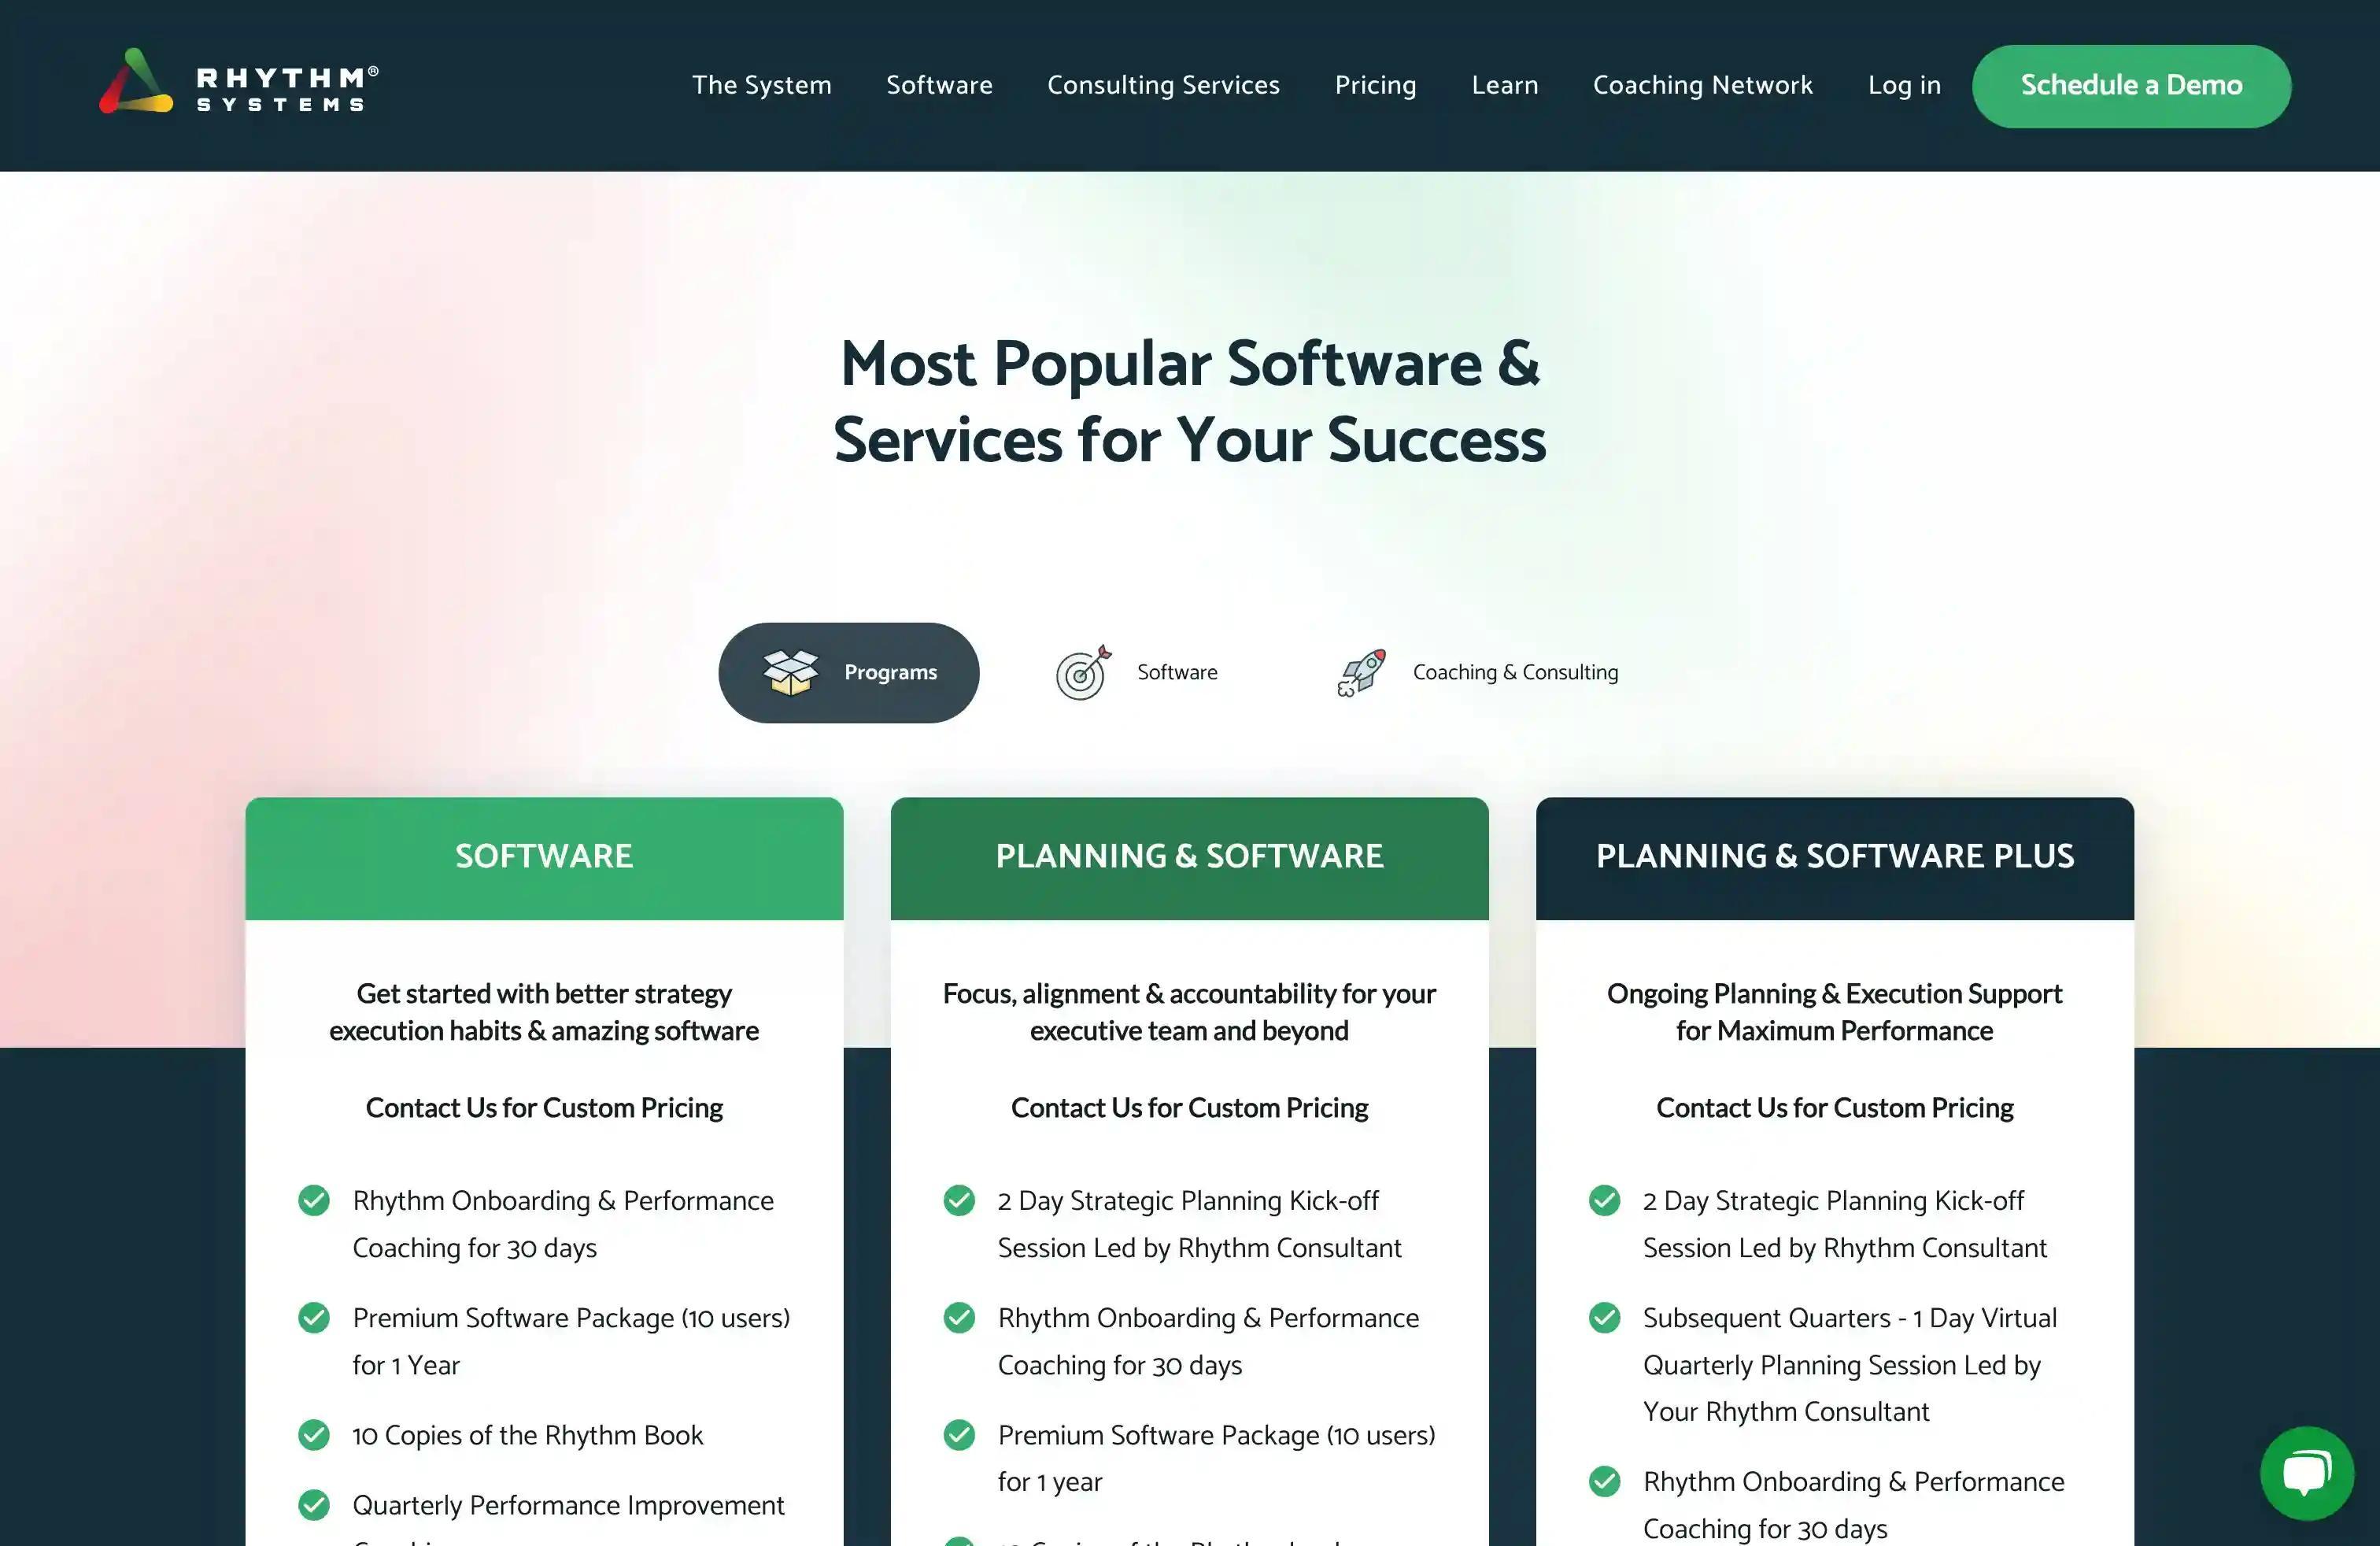
Task: Click the checkmark next to Premium Software Package
Action: [314, 1317]
